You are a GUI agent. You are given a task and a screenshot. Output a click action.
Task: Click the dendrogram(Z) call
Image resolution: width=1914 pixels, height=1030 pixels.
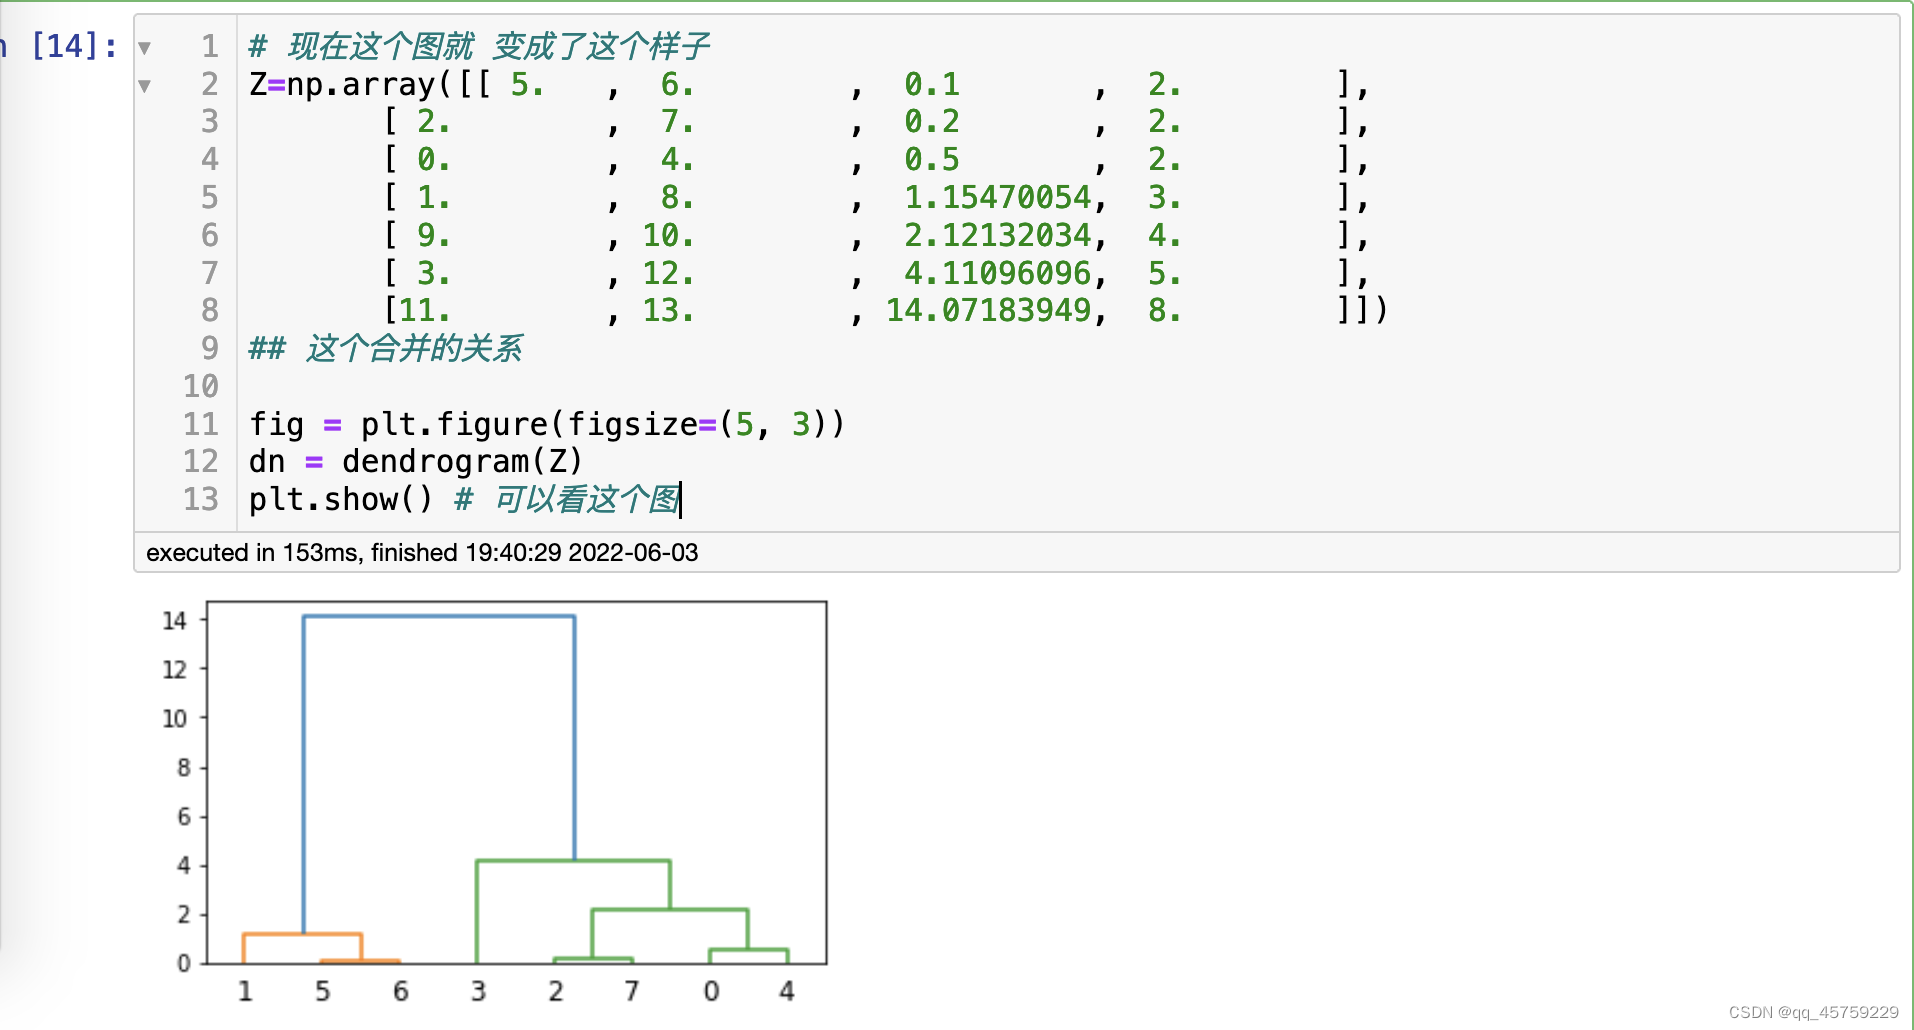tap(462, 461)
